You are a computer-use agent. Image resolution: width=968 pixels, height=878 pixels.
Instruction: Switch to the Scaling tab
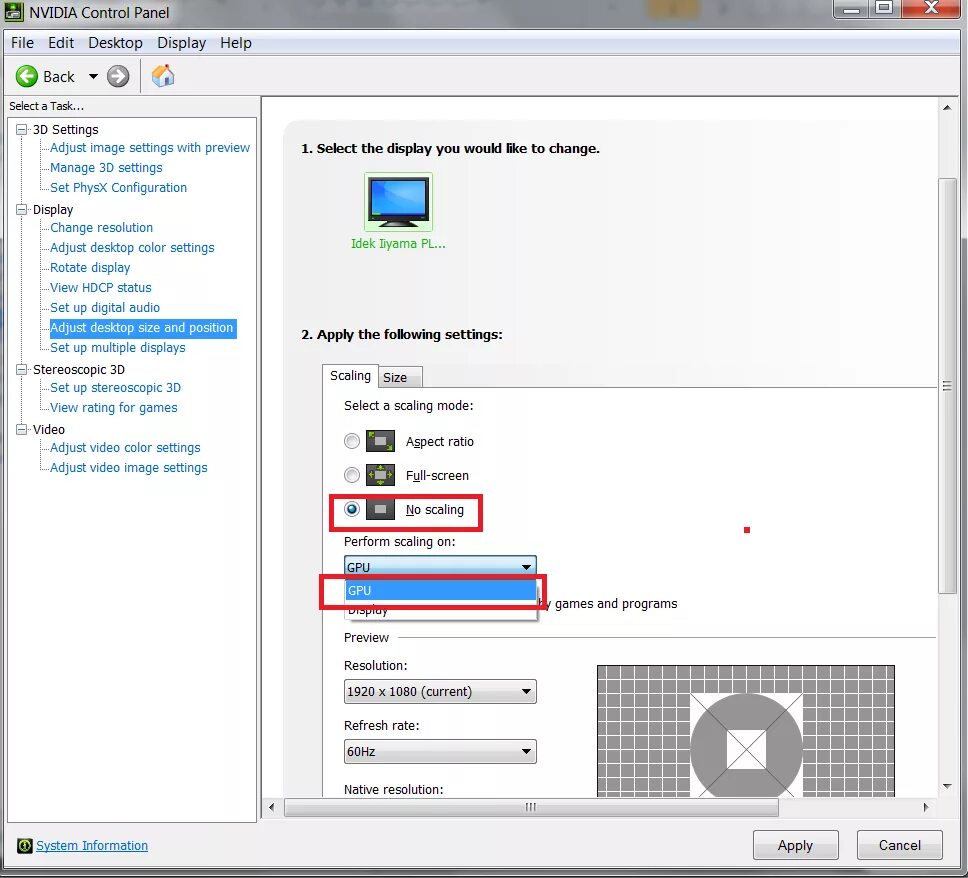coord(350,375)
